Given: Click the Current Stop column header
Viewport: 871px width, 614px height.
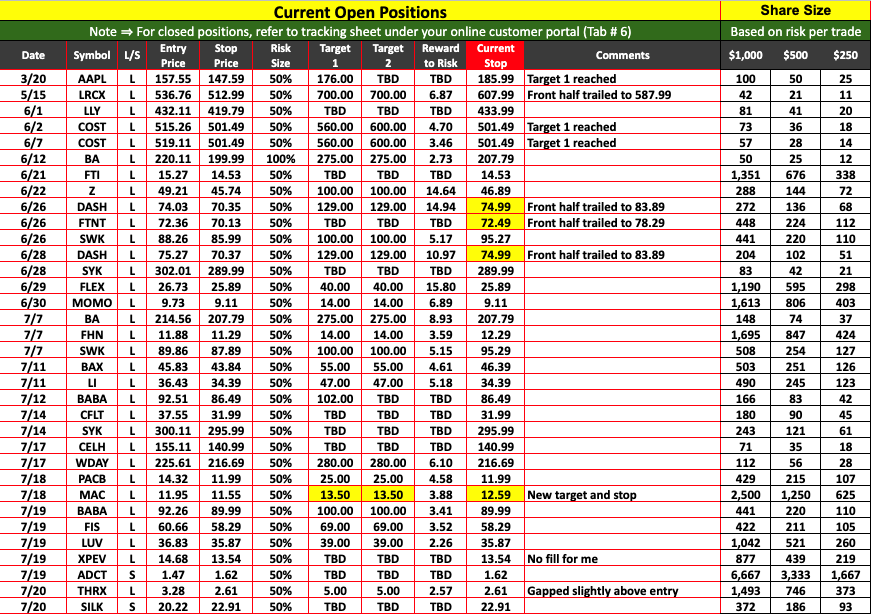Looking at the screenshot, I should 495,55.
